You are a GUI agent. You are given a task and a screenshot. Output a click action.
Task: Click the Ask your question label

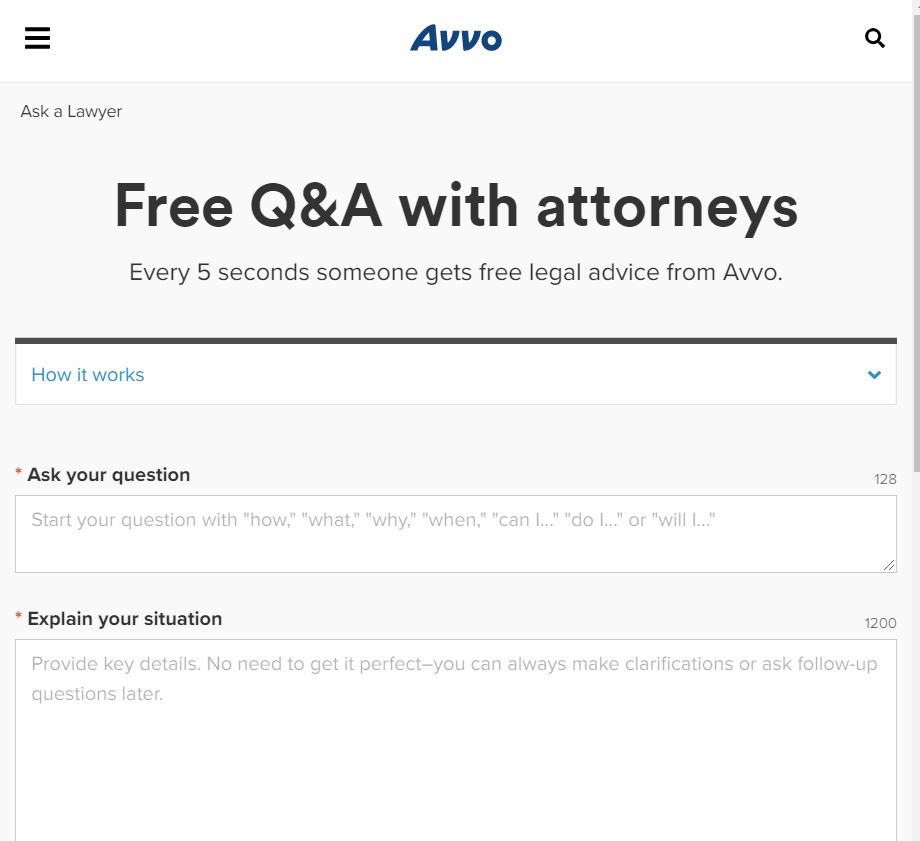coord(108,475)
